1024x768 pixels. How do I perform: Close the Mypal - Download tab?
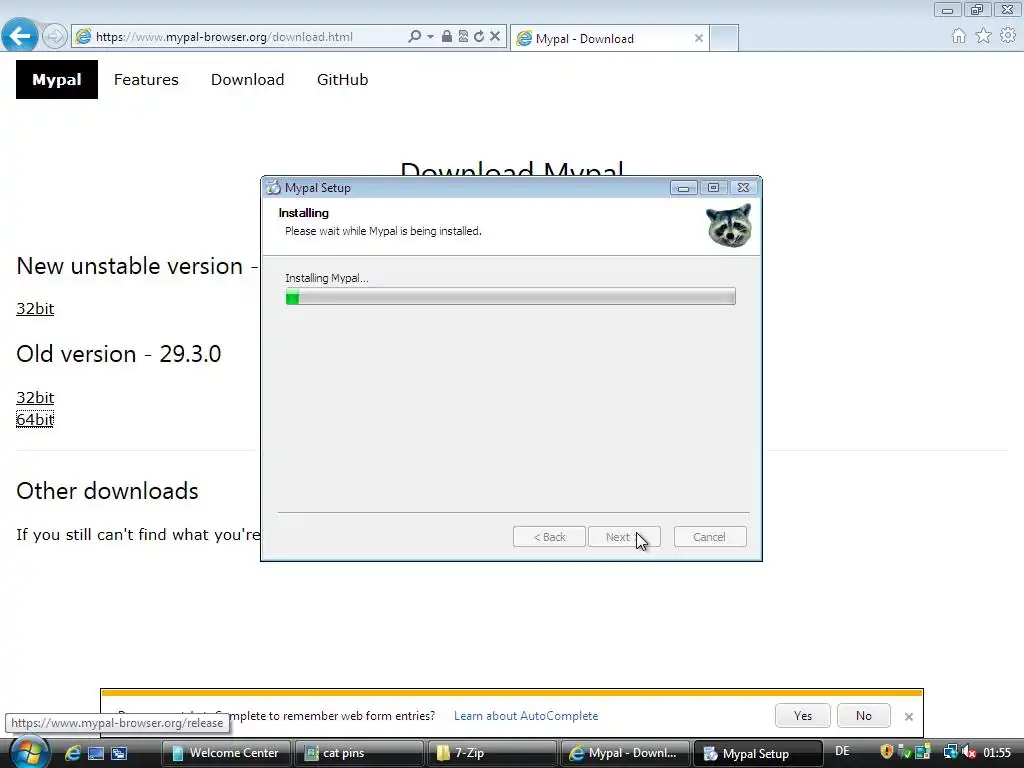click(x=699, y=39)
